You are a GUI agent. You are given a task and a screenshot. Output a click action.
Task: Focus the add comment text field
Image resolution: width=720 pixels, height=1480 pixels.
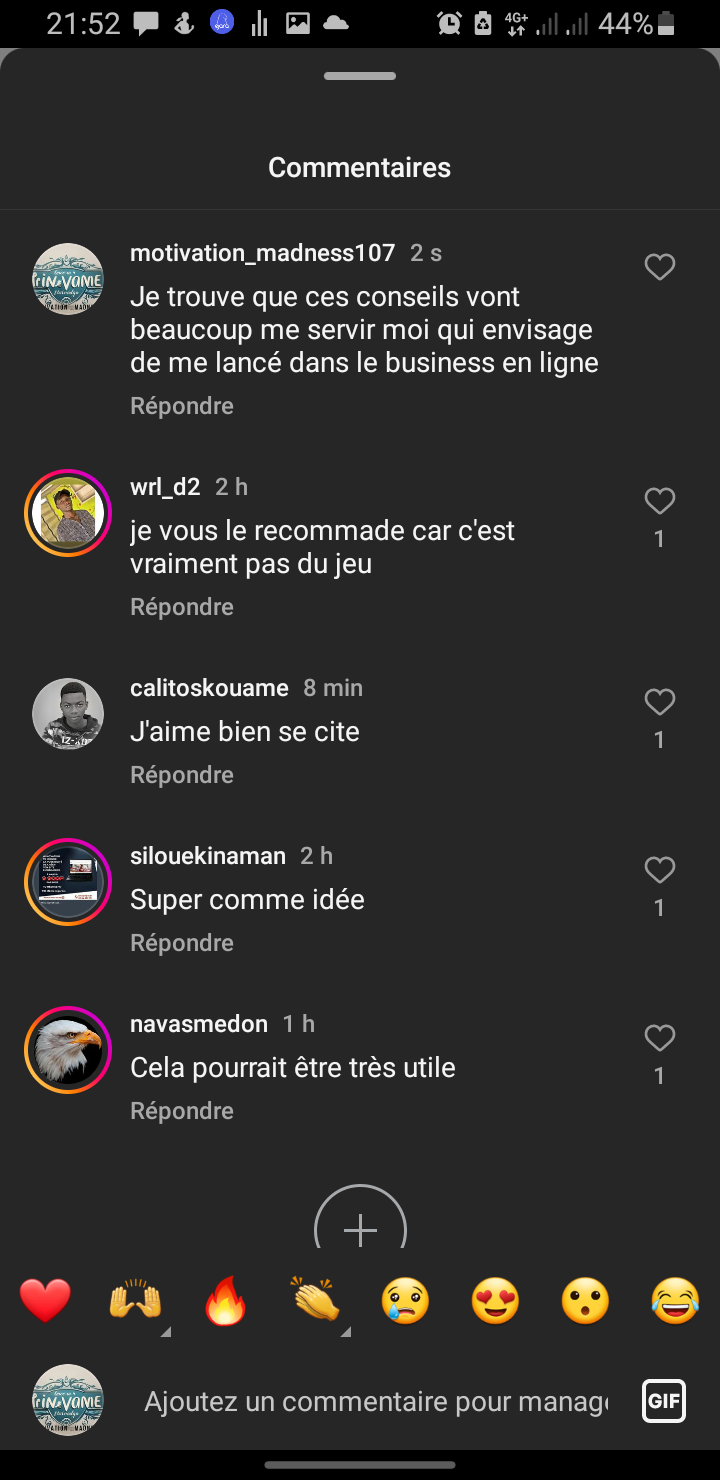pyautogui.click(x=375, y=1402)
